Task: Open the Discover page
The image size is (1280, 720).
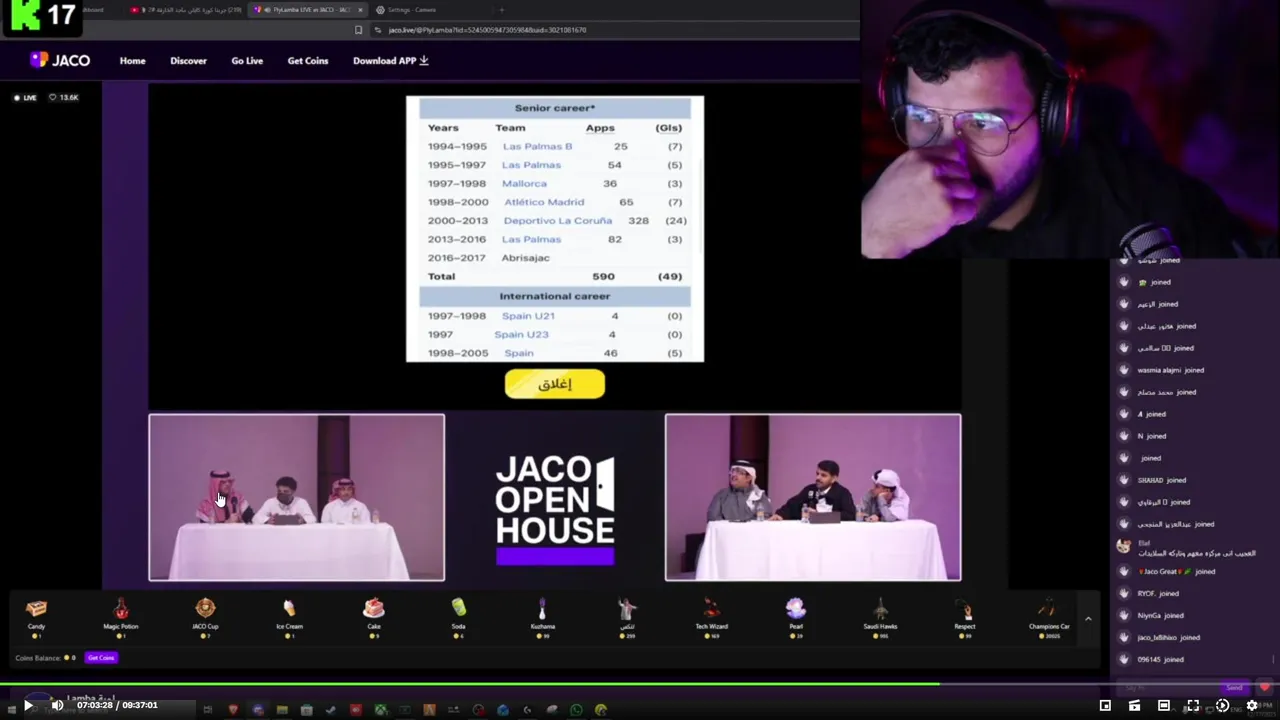Action: [188, 61]
